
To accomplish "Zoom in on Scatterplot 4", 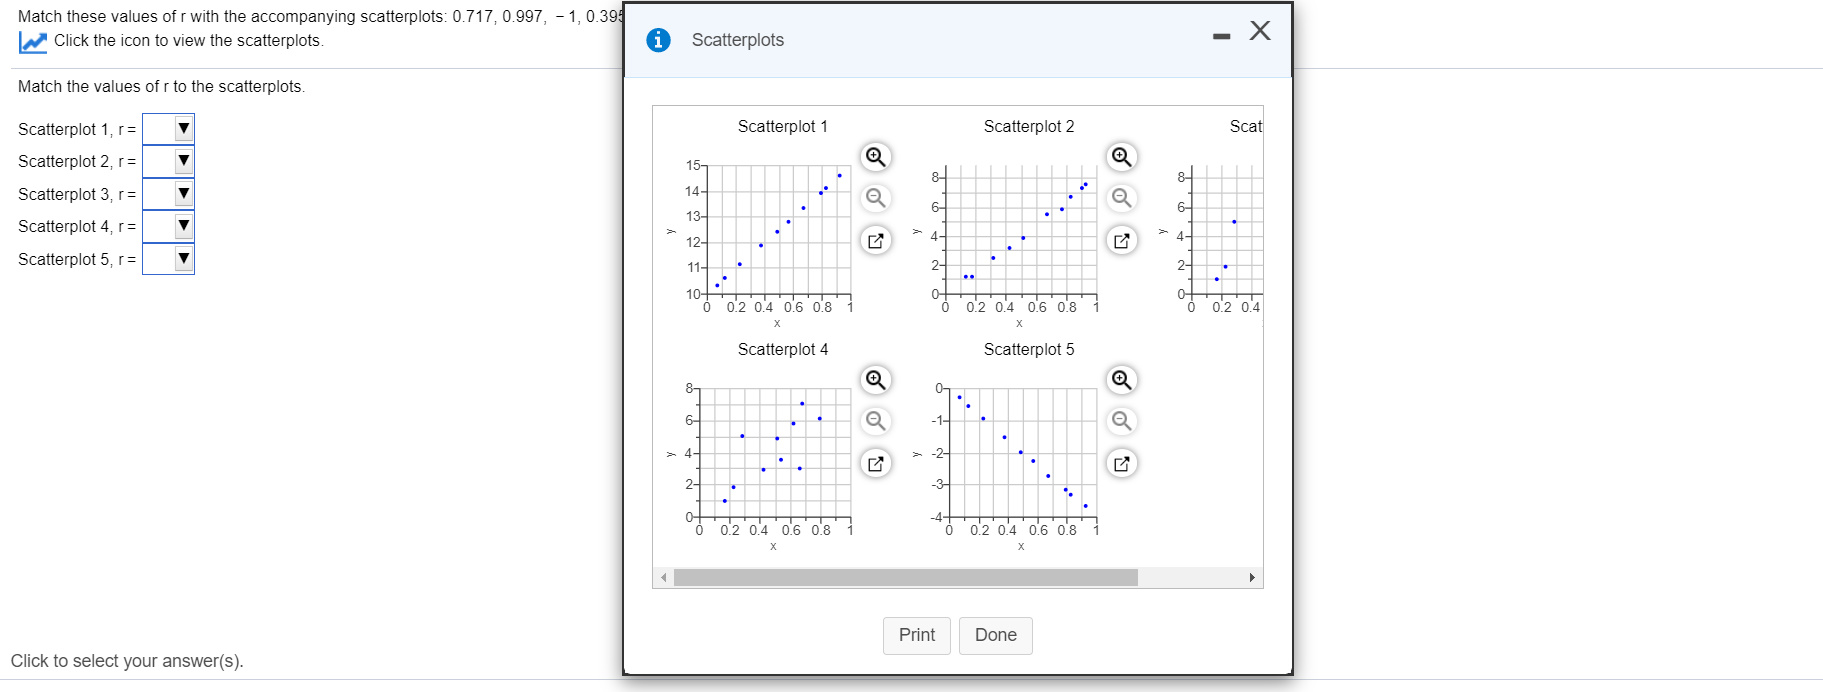I will pyautogui.click(x=875, y=380).
